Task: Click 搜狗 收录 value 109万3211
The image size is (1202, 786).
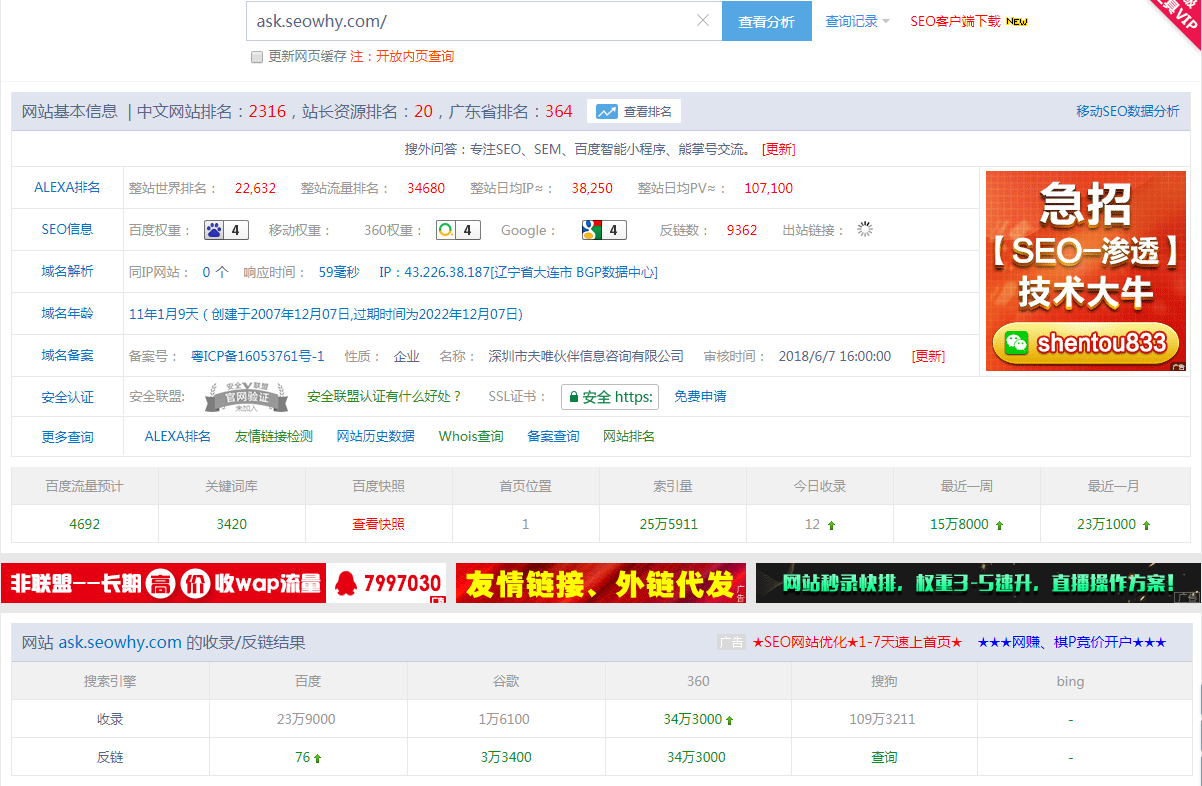Action: click(x=881, y=719)
